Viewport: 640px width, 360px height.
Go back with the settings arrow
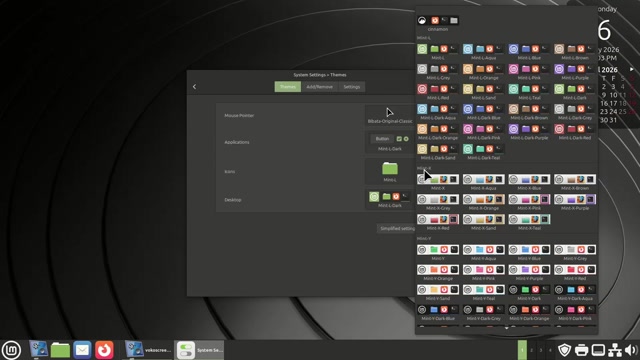pos(194,87)
